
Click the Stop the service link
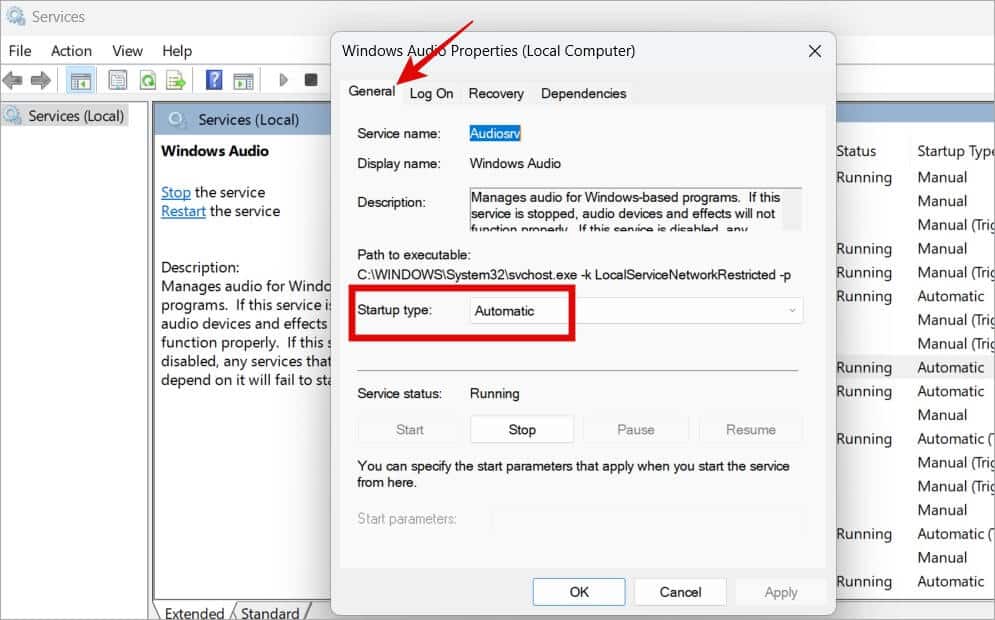click(x=176, y=192)
